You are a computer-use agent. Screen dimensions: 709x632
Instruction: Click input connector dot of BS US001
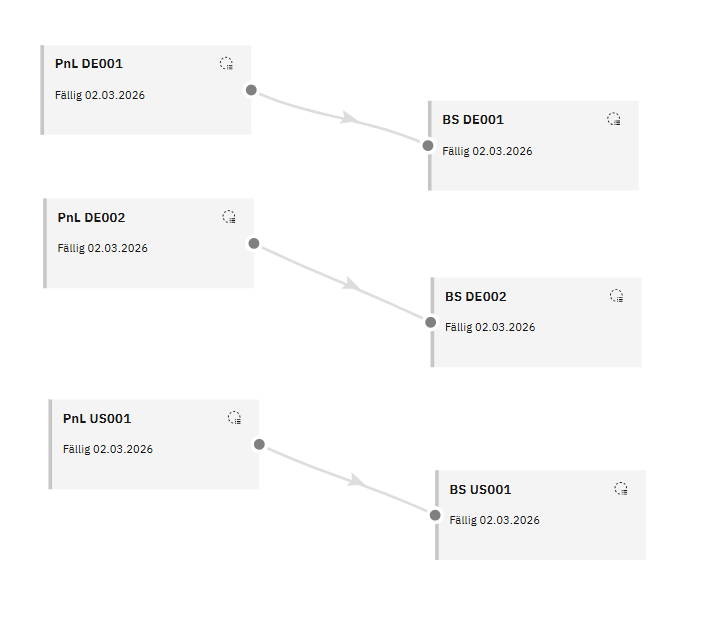pyautogui.click(x=435, y=515)
